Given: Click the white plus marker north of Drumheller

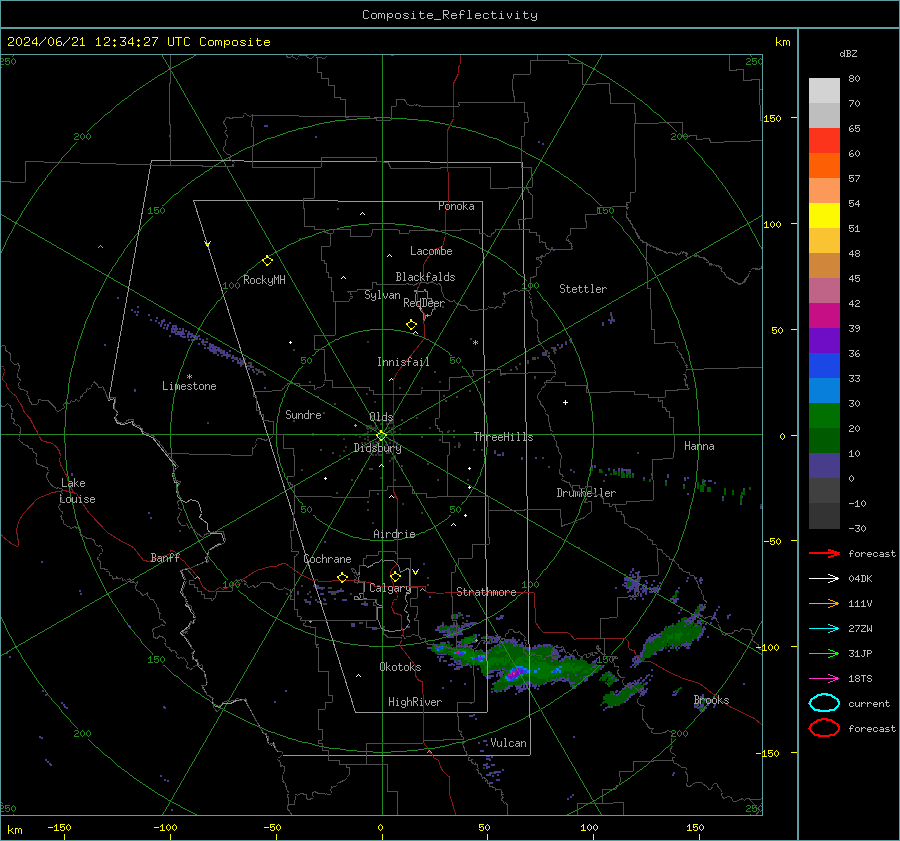Looking at the screenshot, I should (565, 402).
